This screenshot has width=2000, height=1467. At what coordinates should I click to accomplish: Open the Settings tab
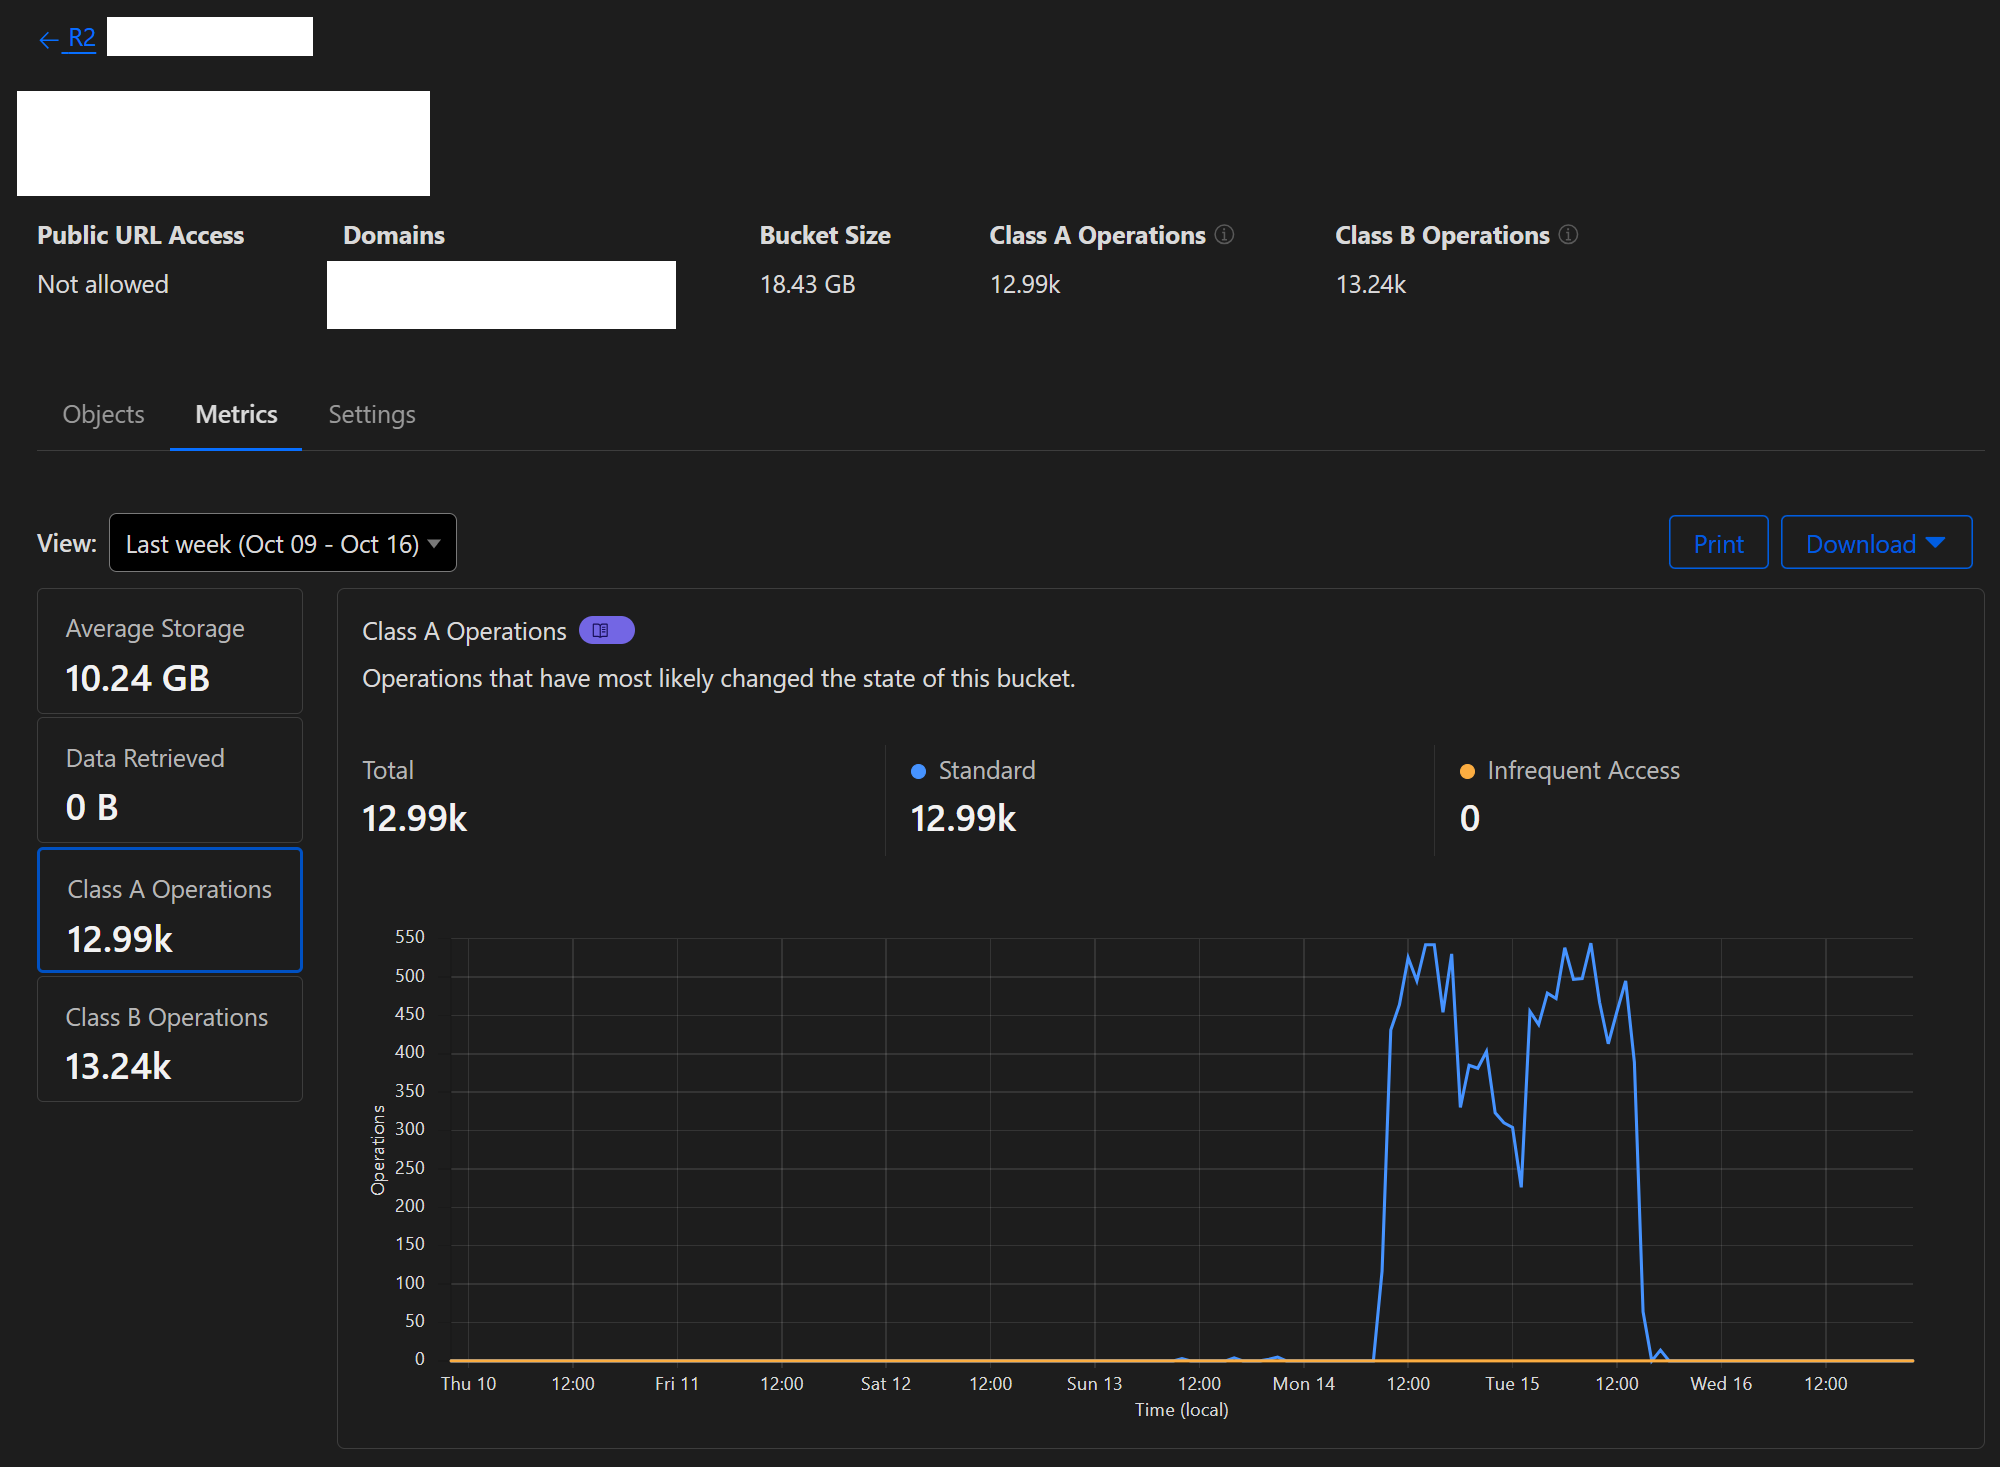point(372,414)
